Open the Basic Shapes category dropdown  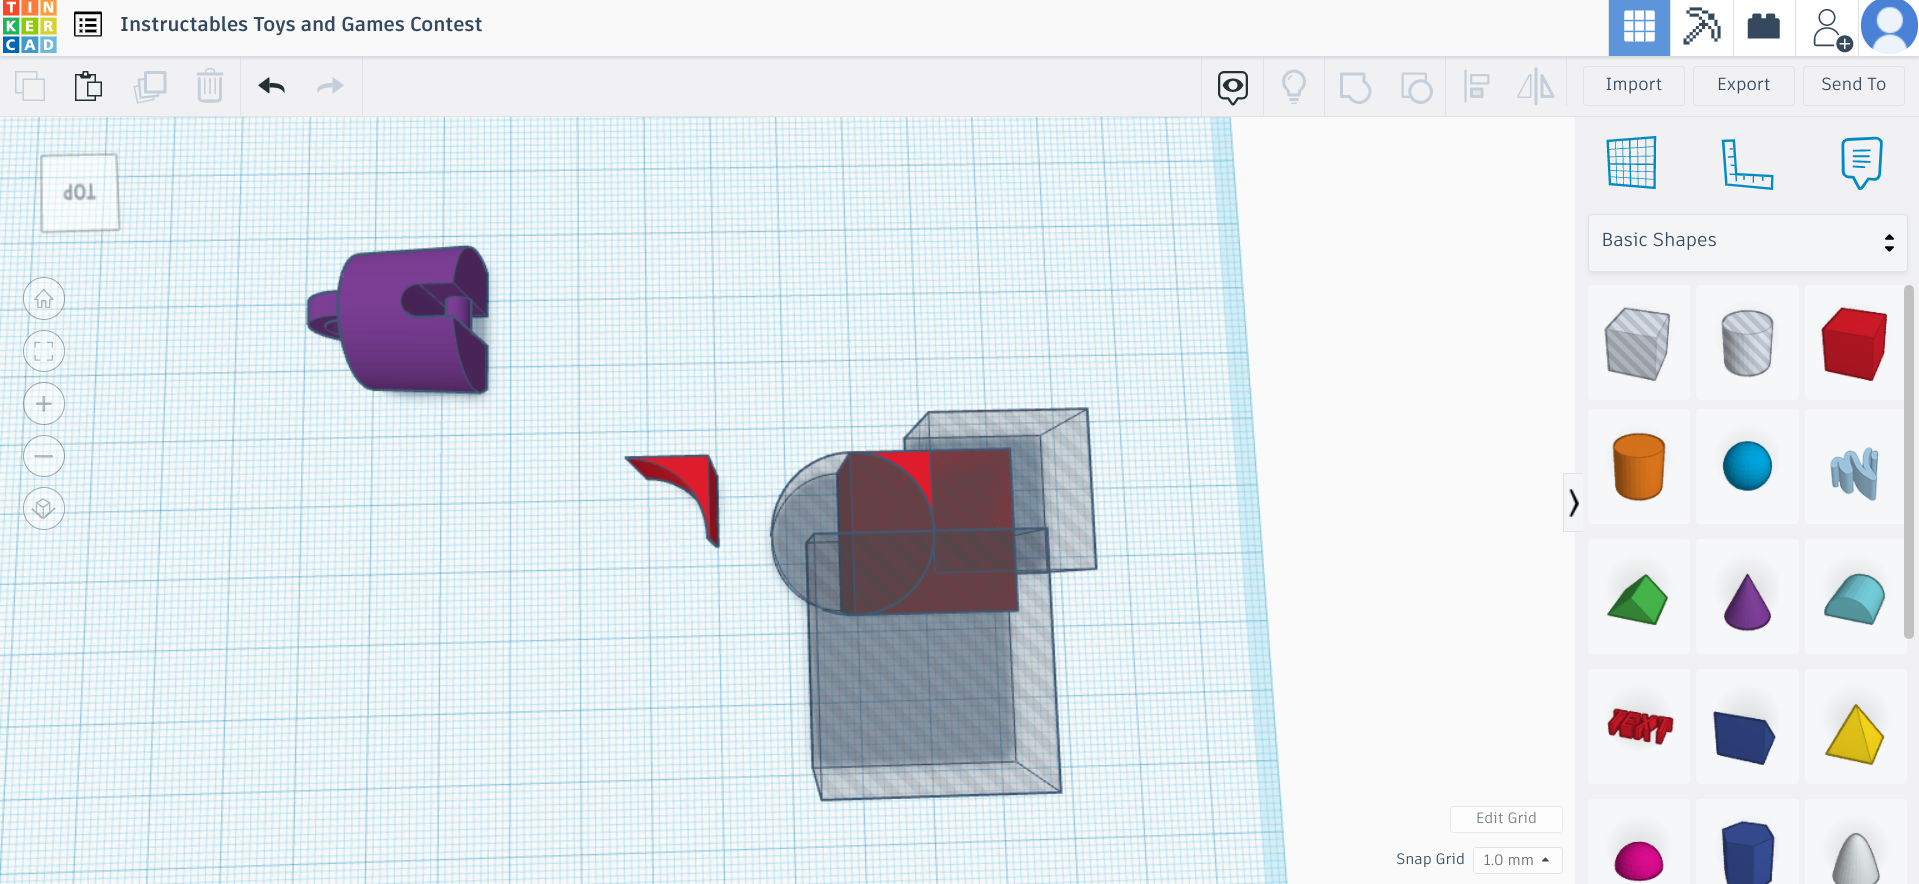click(1747, 241)
